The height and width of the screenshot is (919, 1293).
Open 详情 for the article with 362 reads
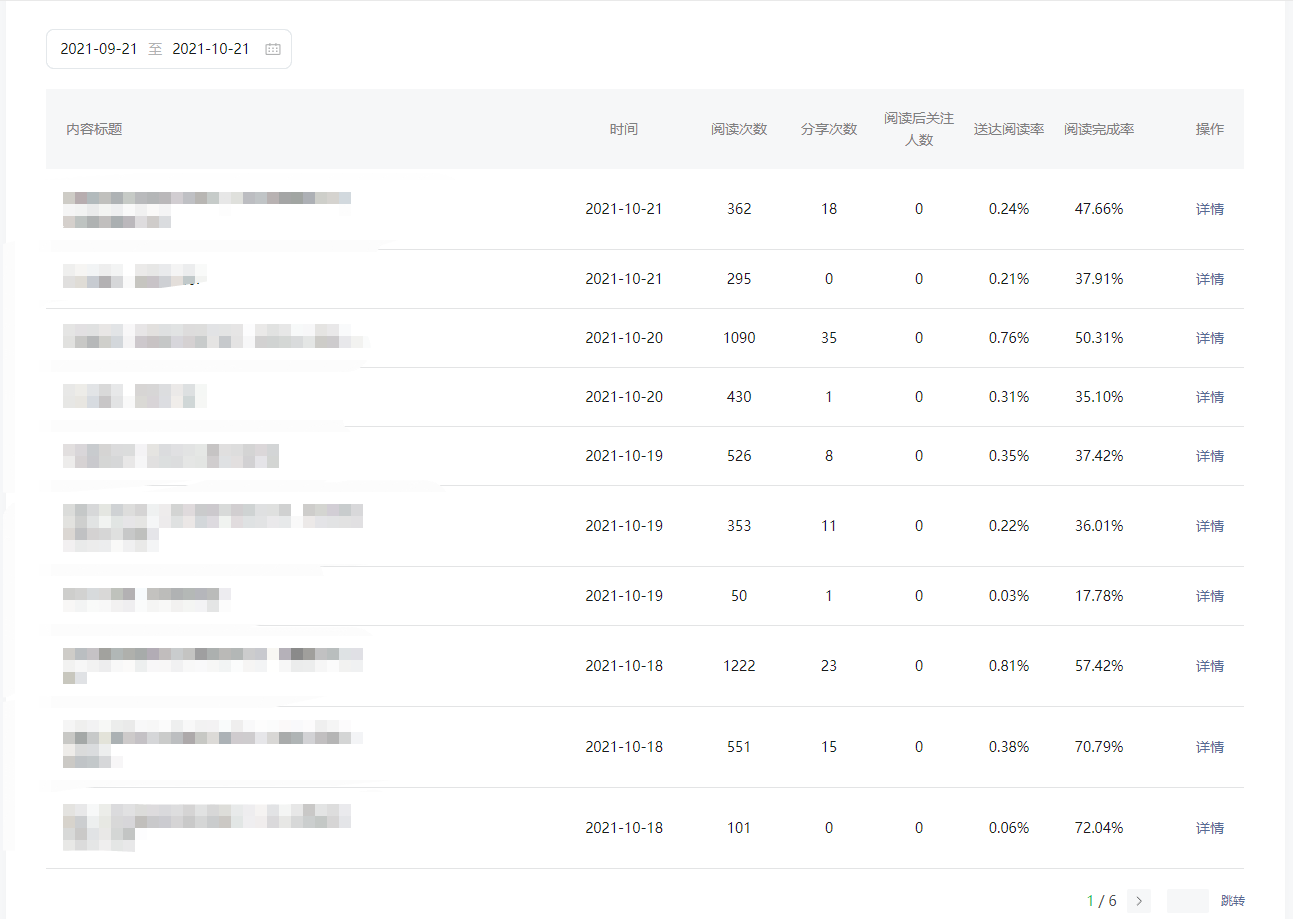[x=1209, y=209]
